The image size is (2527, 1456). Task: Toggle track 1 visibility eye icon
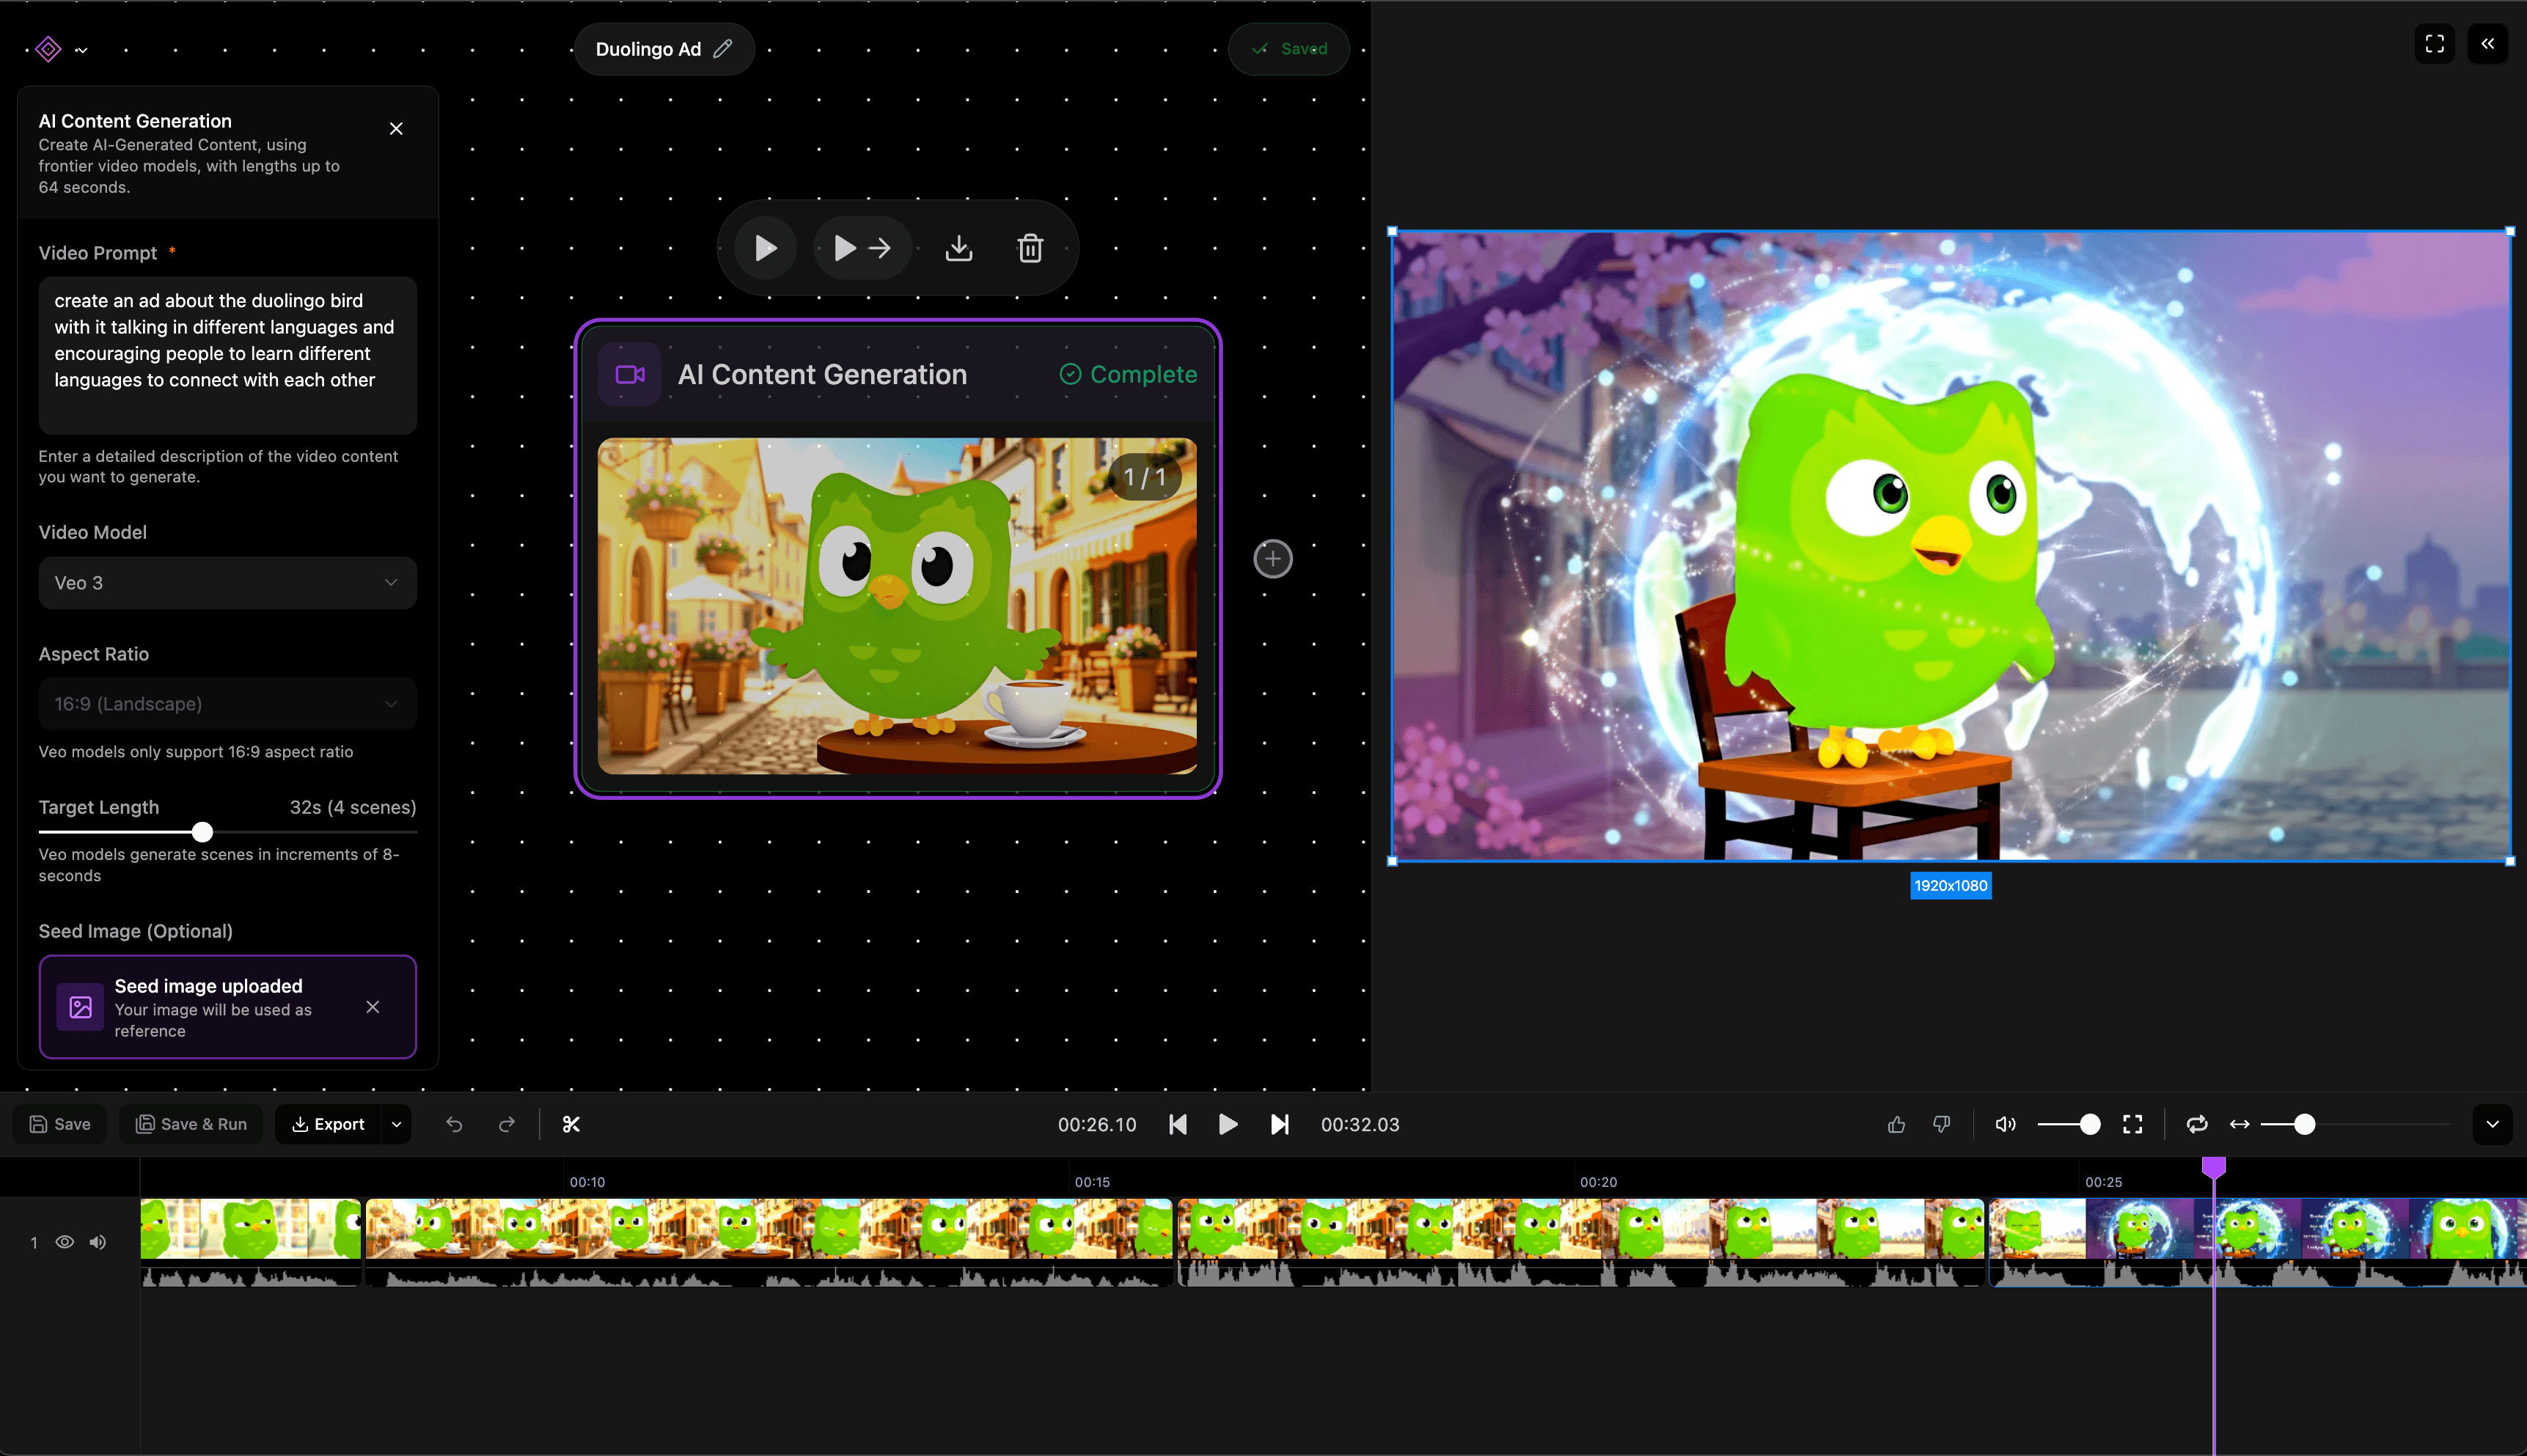(65, 1242)
